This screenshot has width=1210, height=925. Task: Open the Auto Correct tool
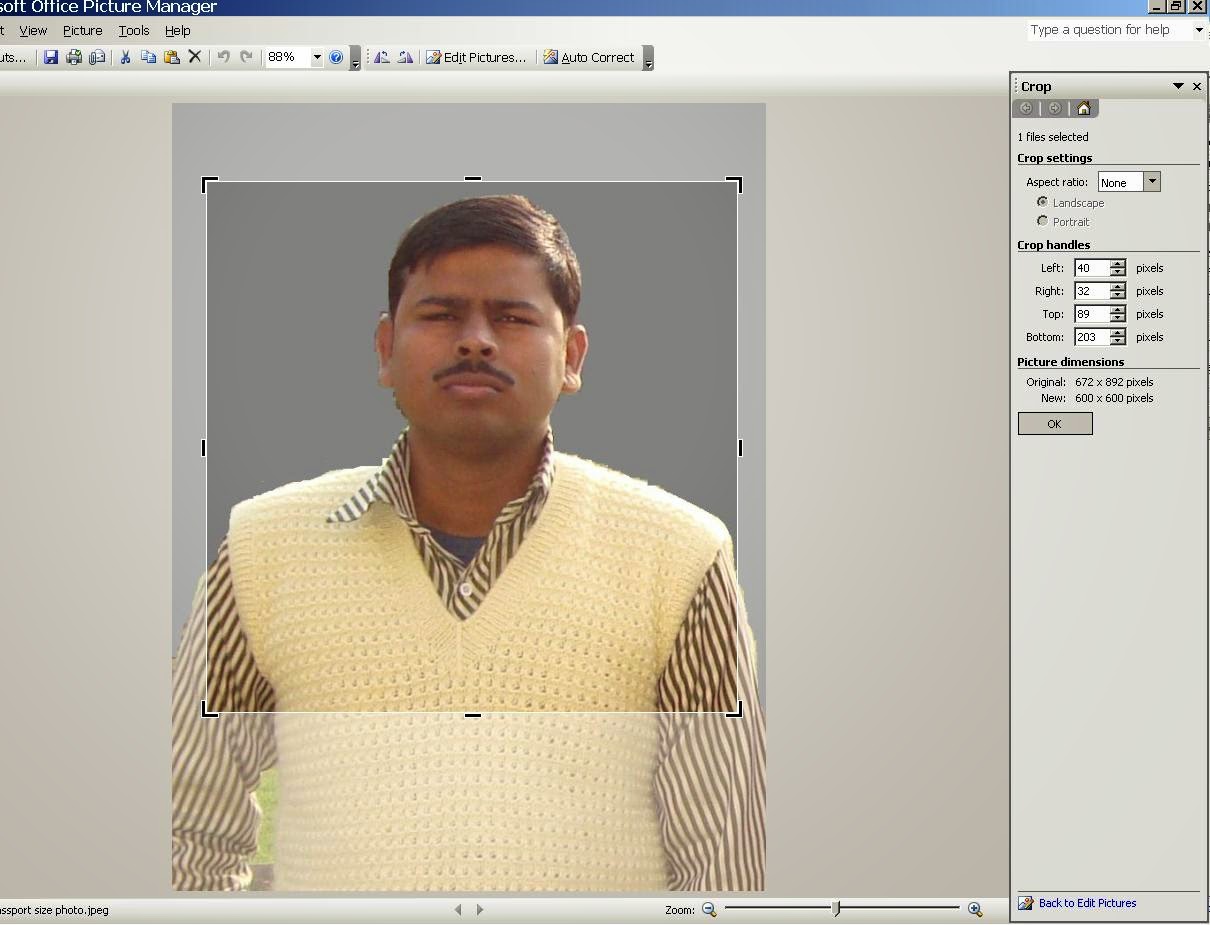[x=589, y=57]
